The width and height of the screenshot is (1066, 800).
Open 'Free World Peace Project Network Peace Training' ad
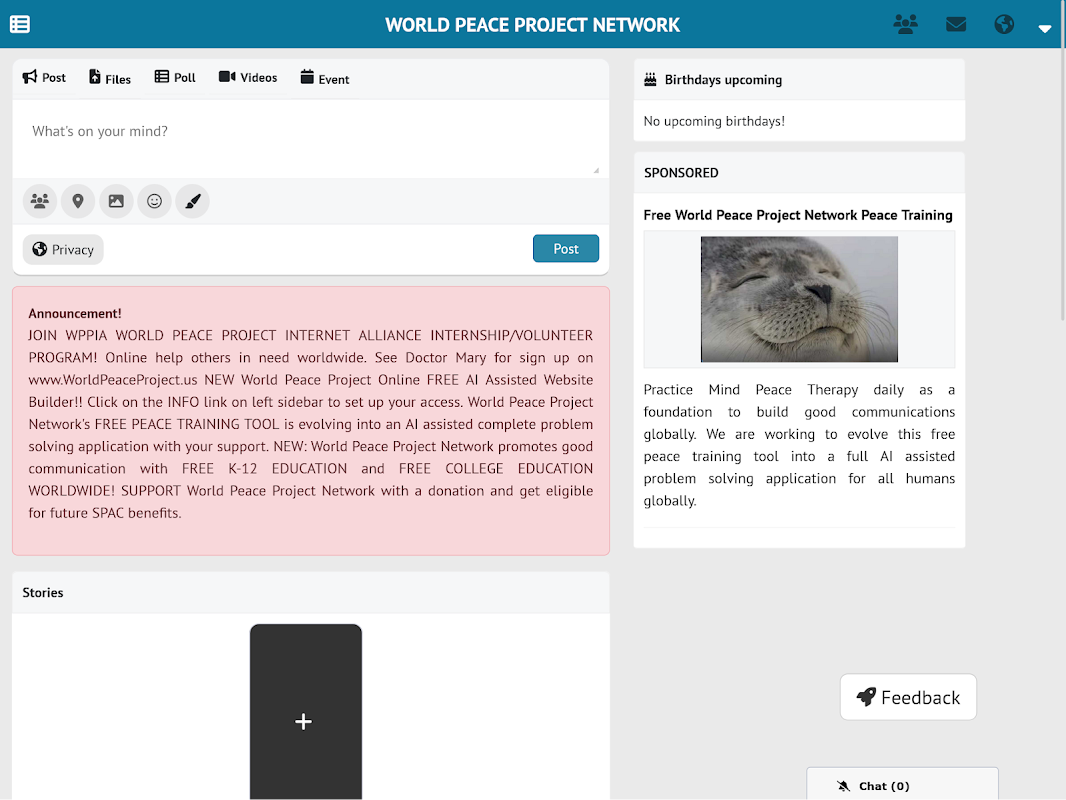(x=797, y=215)
